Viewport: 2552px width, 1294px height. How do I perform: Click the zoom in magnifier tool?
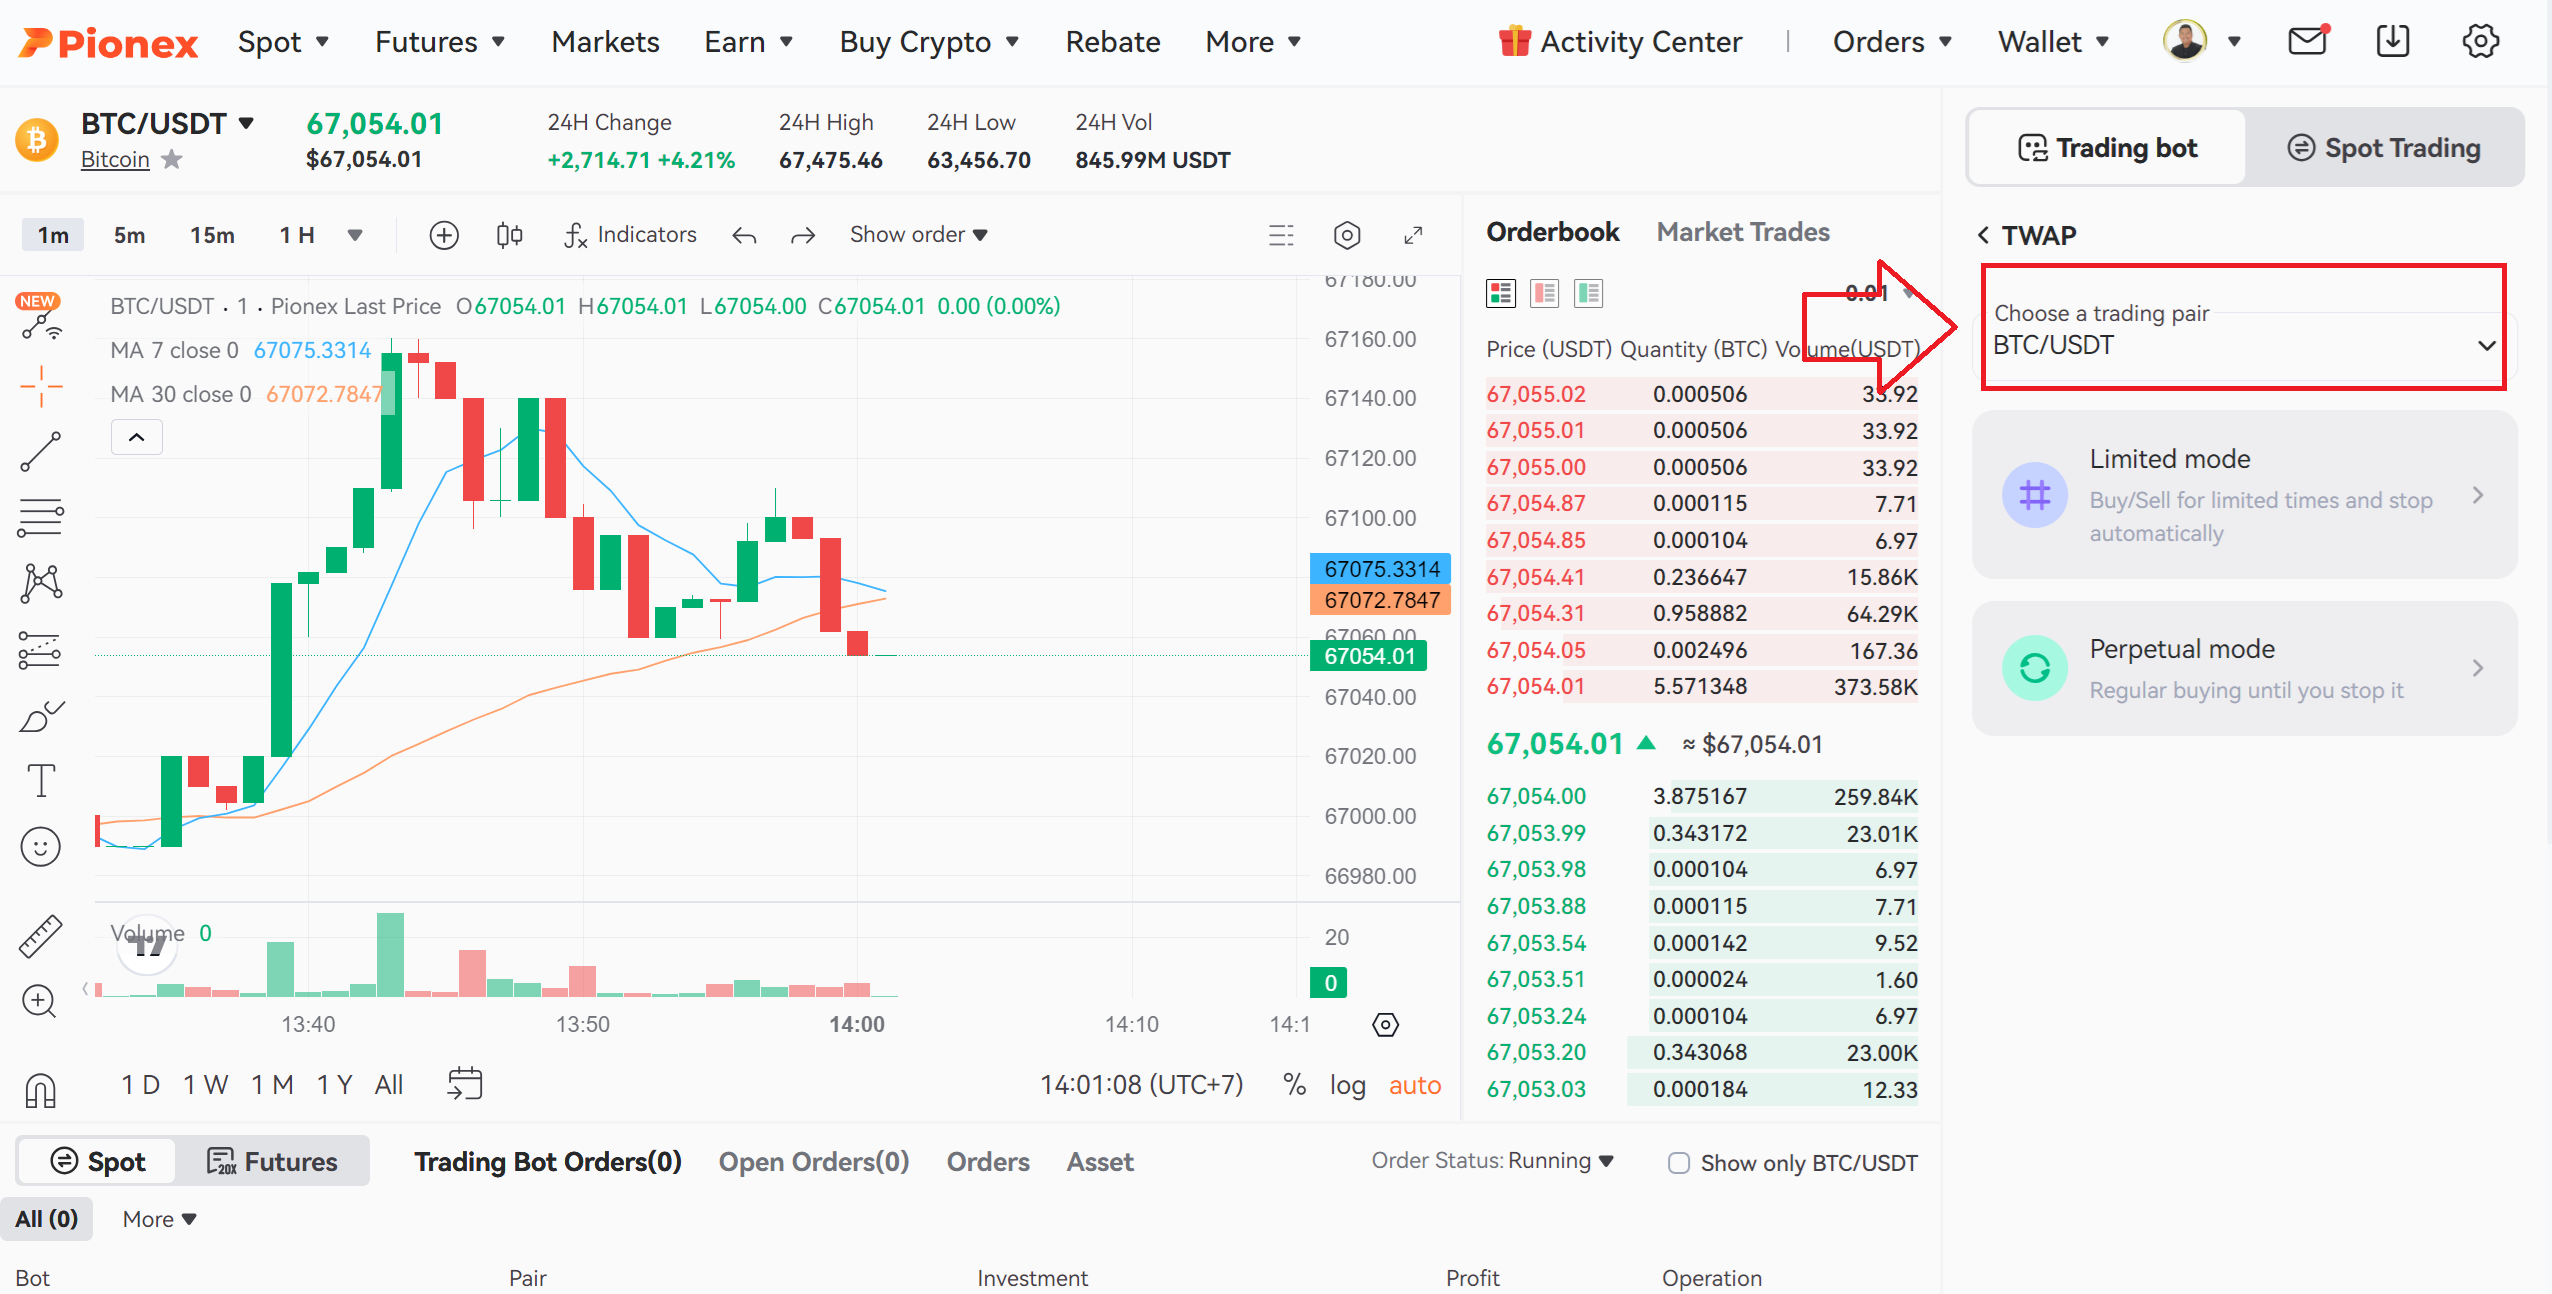tap(39, 1001)
